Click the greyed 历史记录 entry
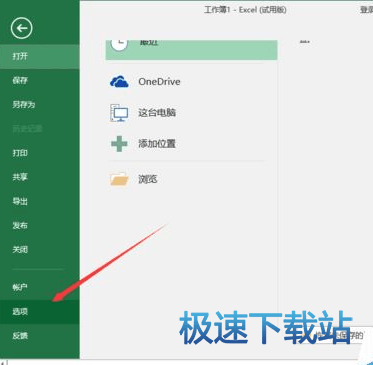 point(27,129)
